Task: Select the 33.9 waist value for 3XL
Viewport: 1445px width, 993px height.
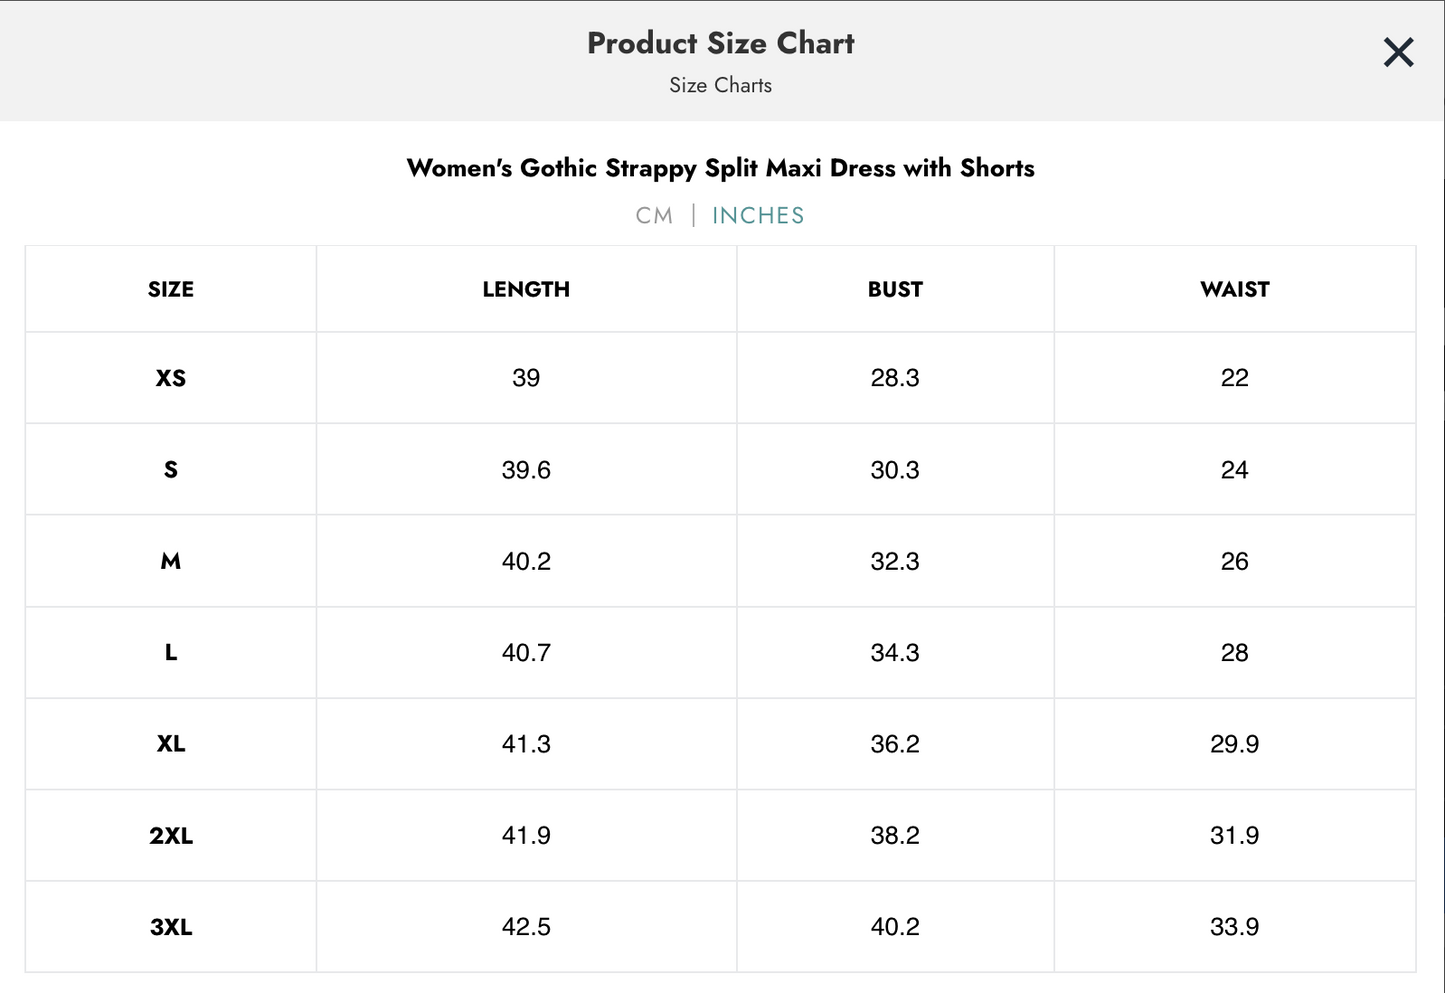Action: click(1234, 926)
